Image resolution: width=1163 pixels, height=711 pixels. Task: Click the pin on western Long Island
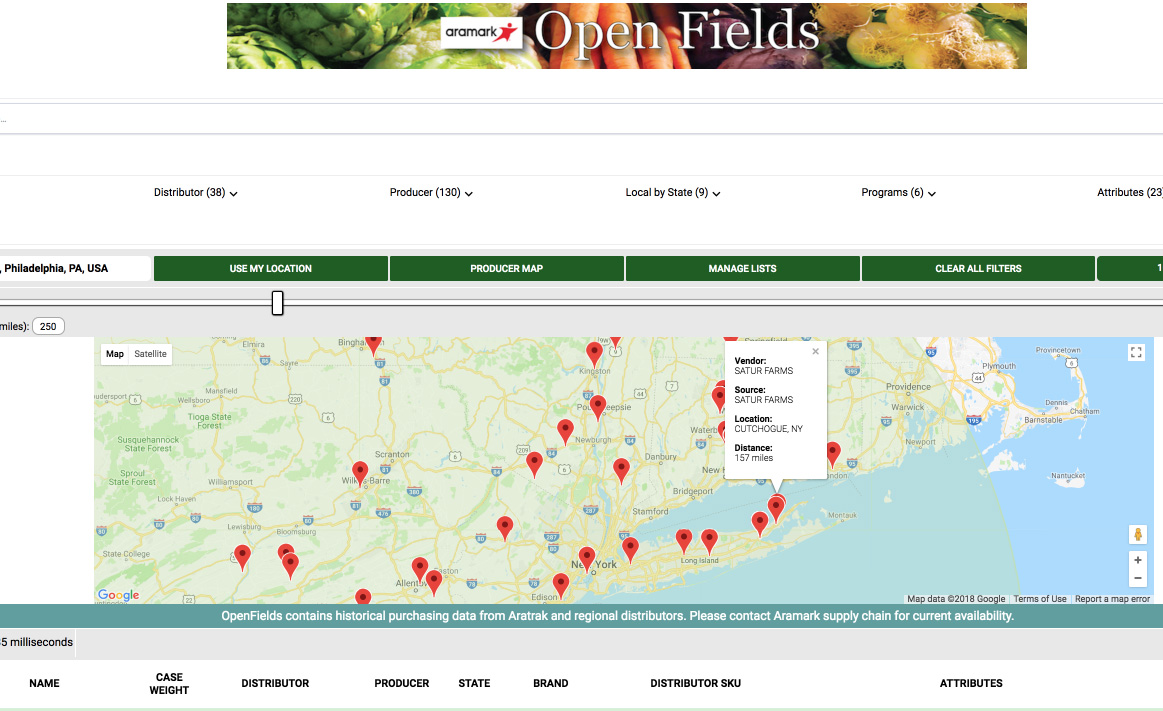630,550
